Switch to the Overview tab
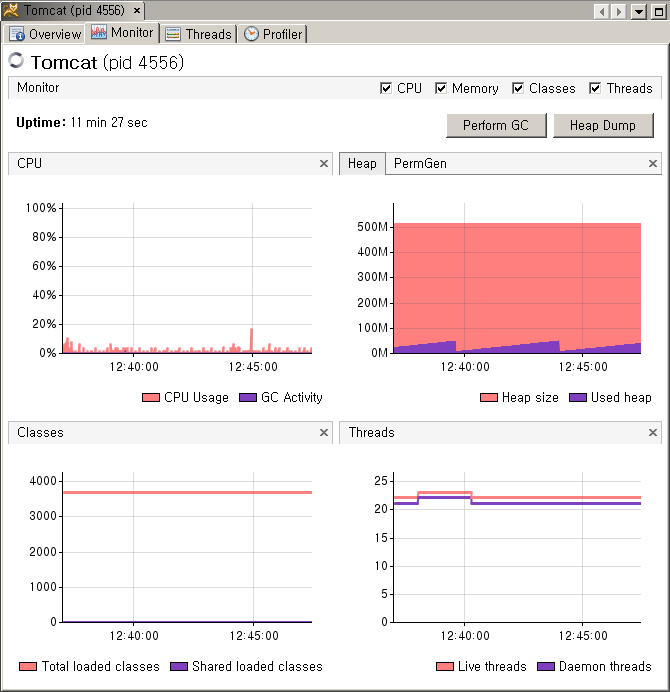670x692 pixels. click(x=45, y=34)
